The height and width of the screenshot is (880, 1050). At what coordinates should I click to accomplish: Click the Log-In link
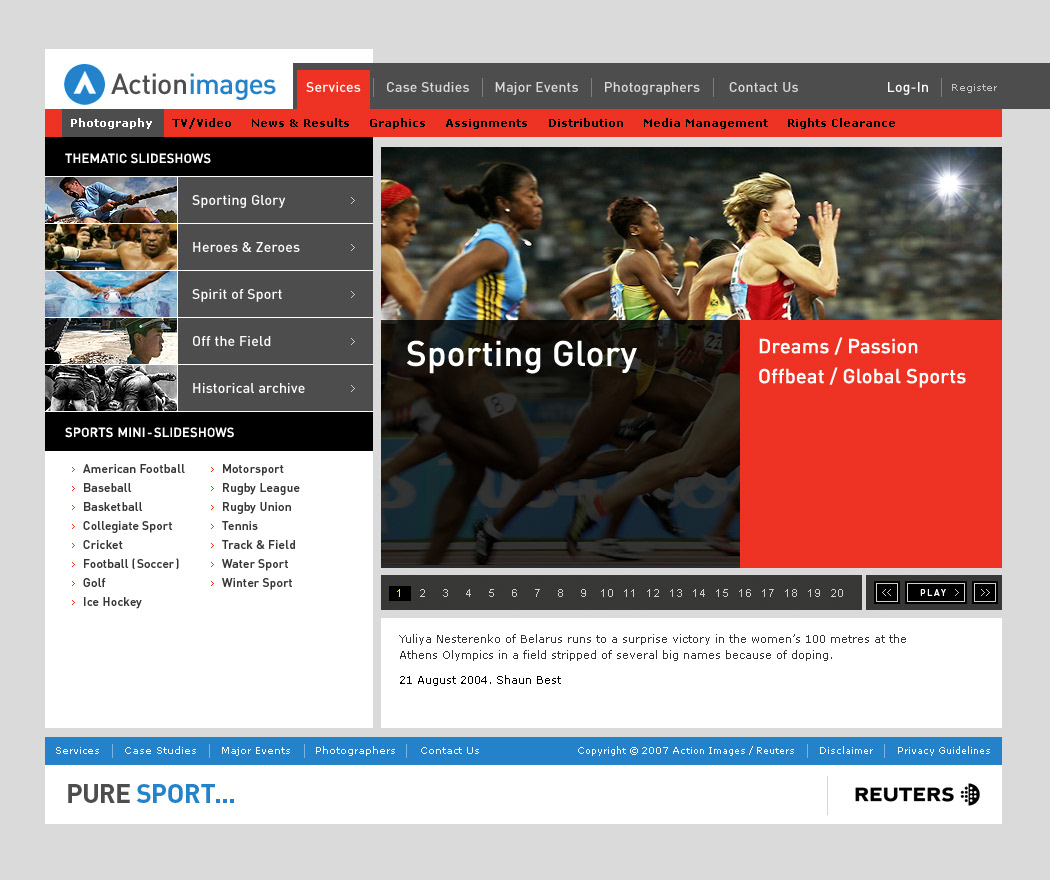click(907, 88)
